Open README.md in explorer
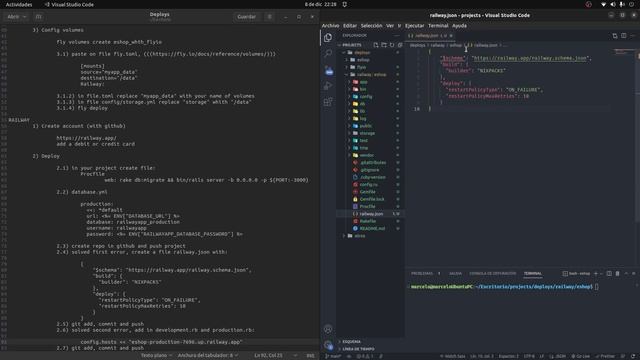The width and height of the screenshot is (640, 360). coord(372,229)
